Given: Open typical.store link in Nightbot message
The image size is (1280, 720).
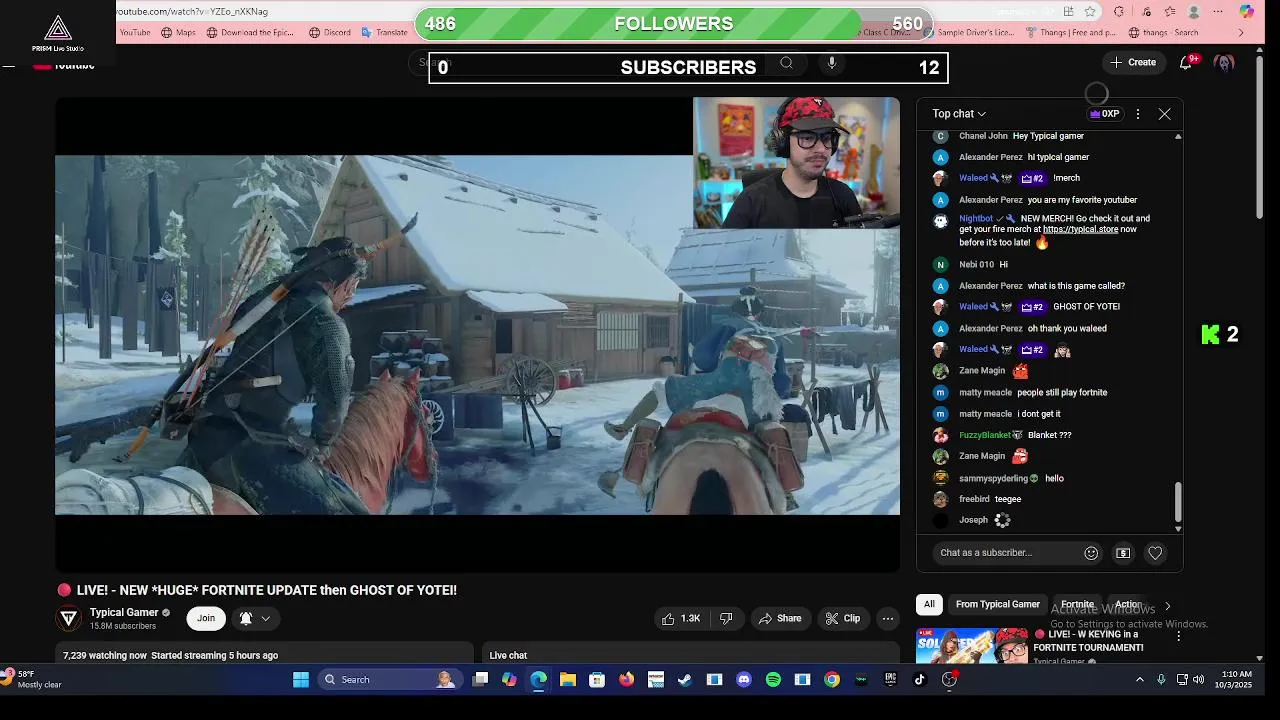Looking at the screenshot, I should 1081,230.
